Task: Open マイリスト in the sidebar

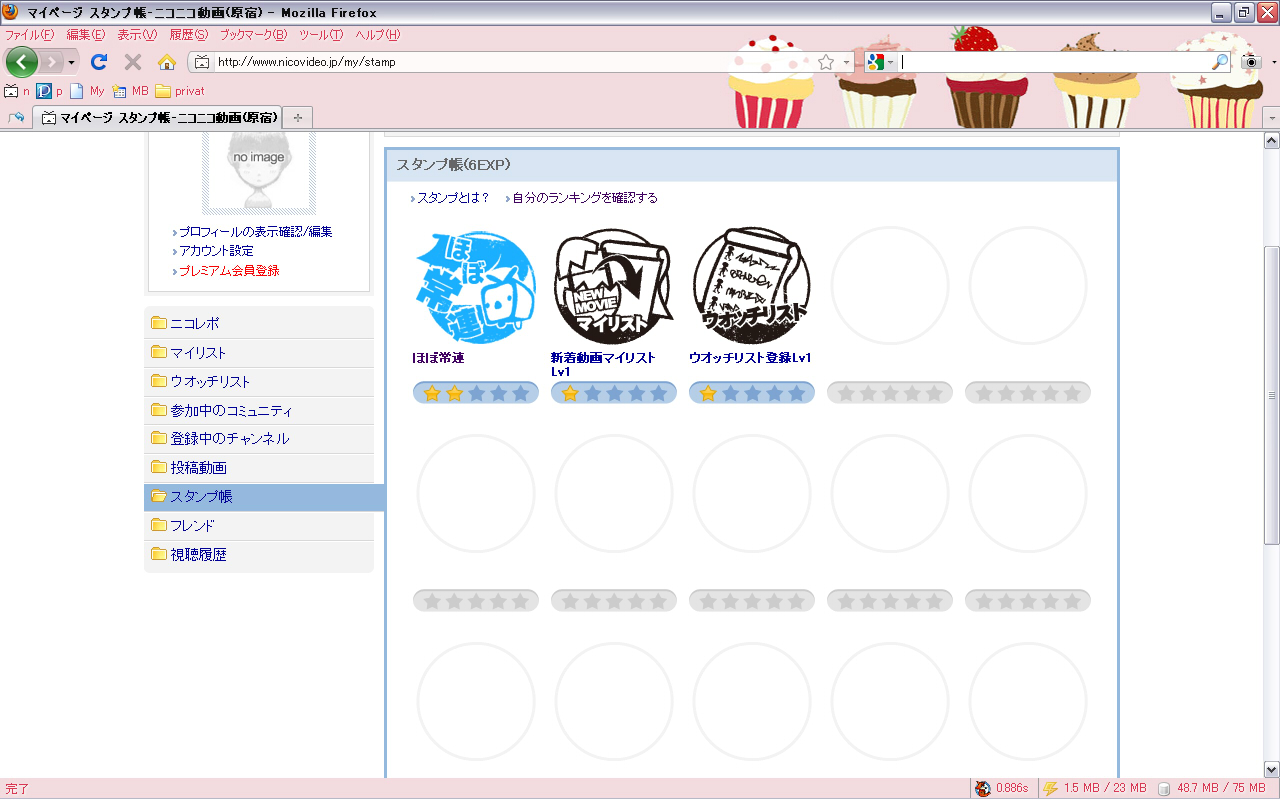Action: point(259,352)
